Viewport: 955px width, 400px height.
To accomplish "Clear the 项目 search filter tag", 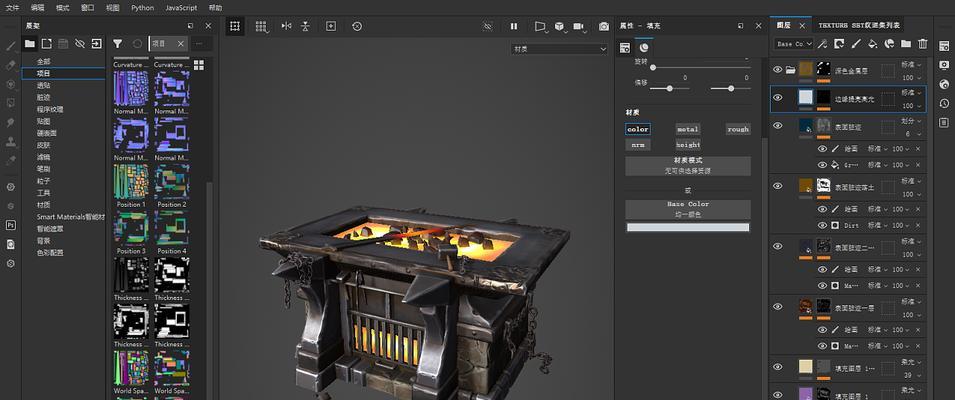I will [180, 44].
